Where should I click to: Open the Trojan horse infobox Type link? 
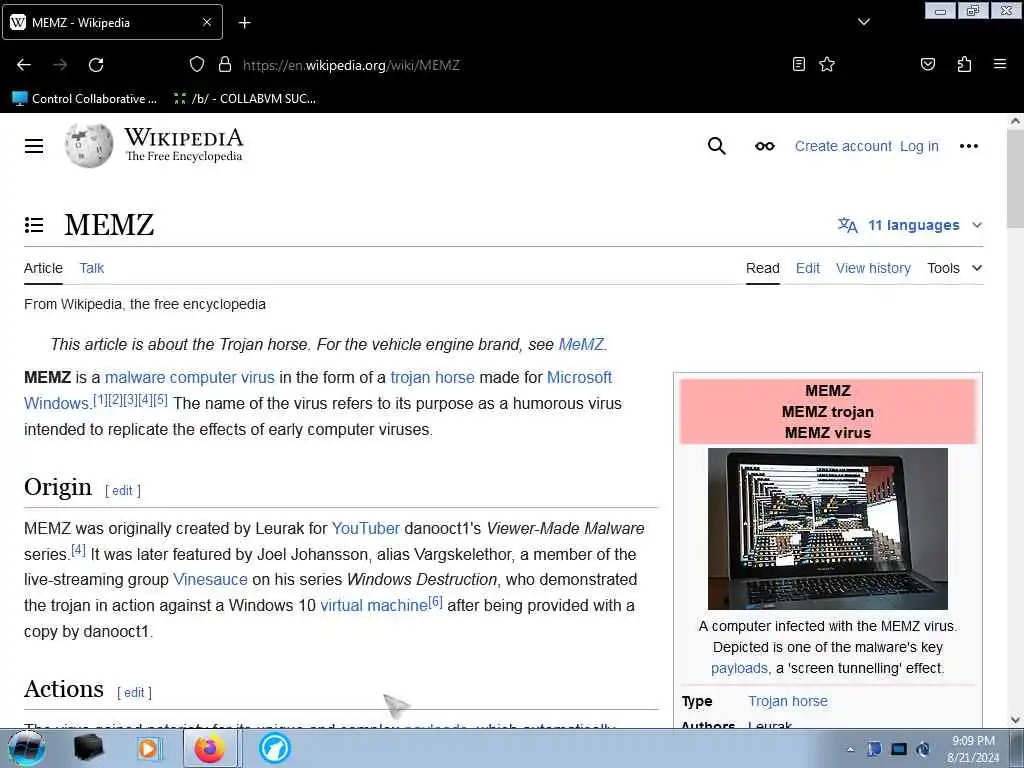pos(788,701)
